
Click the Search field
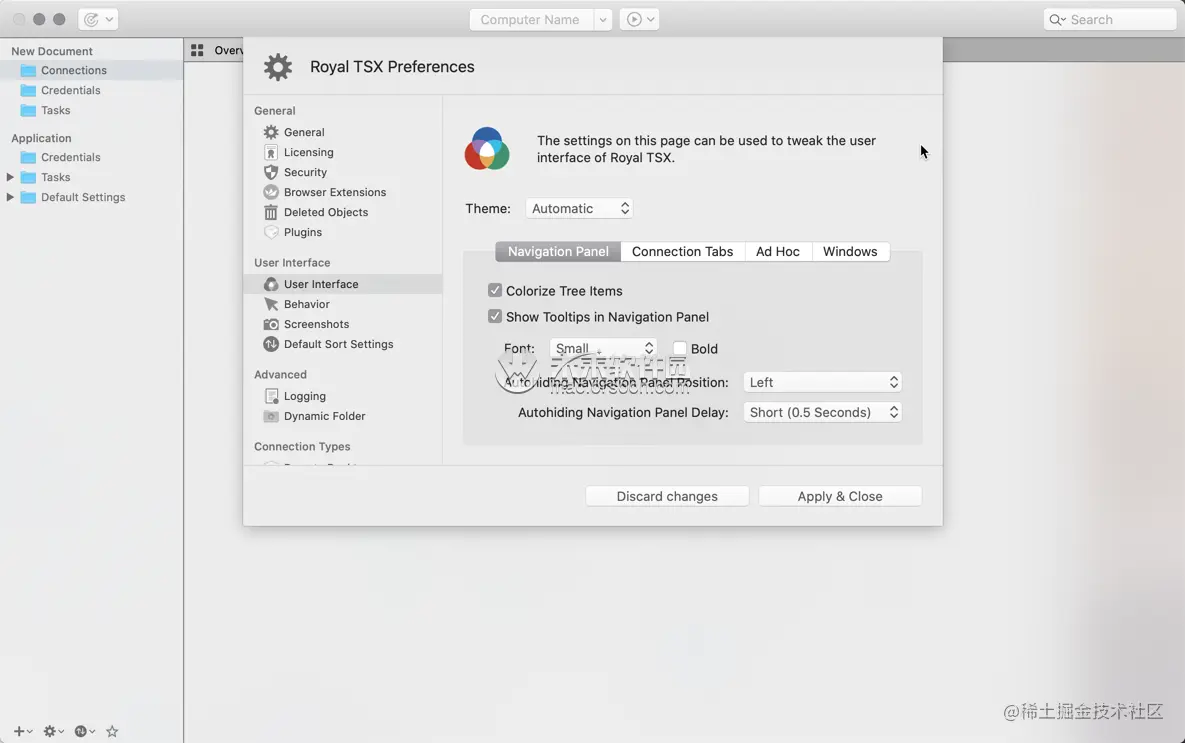tap(1109, 20)
